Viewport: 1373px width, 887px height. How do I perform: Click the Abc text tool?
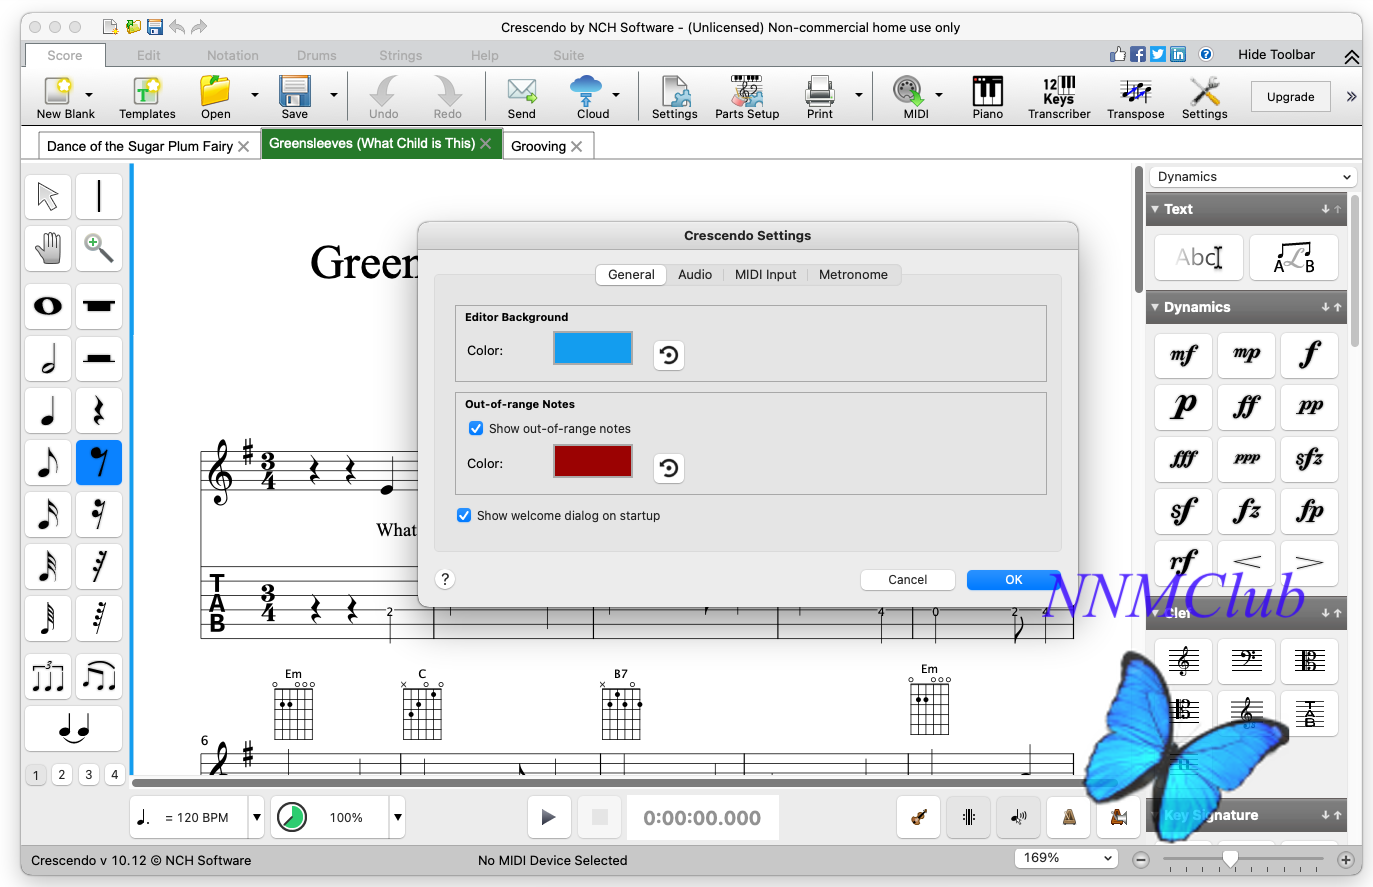tap(1199, 258)
